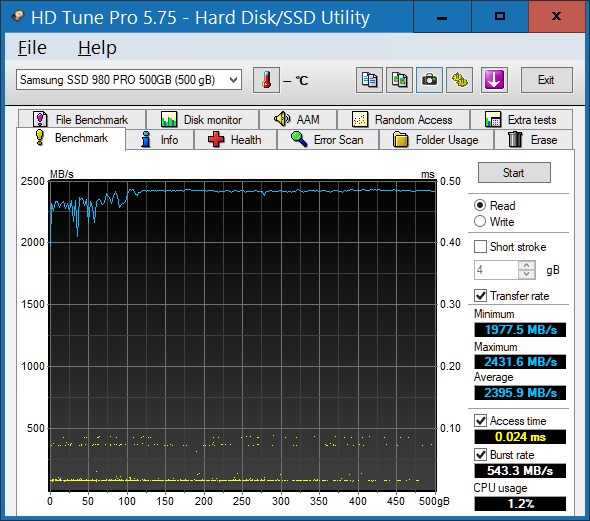Maximize the HD Tune Pro window

coord(500,17)
